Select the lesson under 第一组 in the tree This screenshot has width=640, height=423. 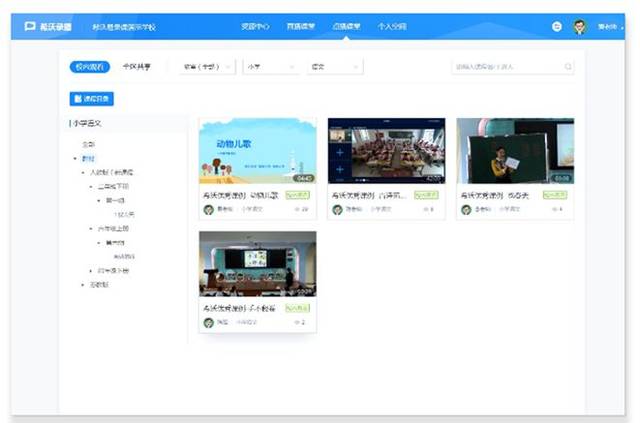124,215
